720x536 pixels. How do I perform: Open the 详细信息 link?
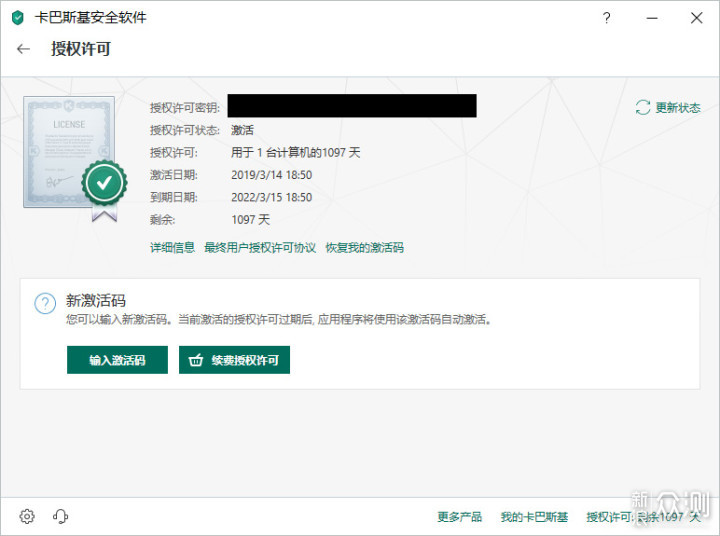point(172,248)
